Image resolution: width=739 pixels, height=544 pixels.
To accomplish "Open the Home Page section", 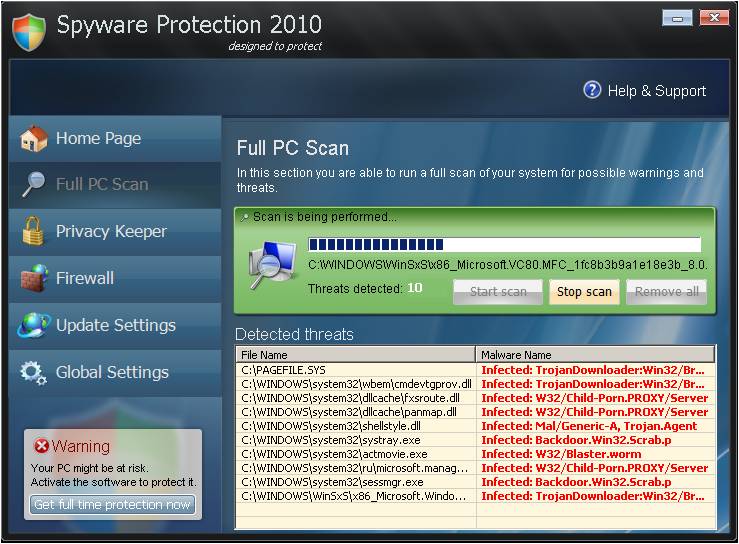I will (x=115, y=139).
